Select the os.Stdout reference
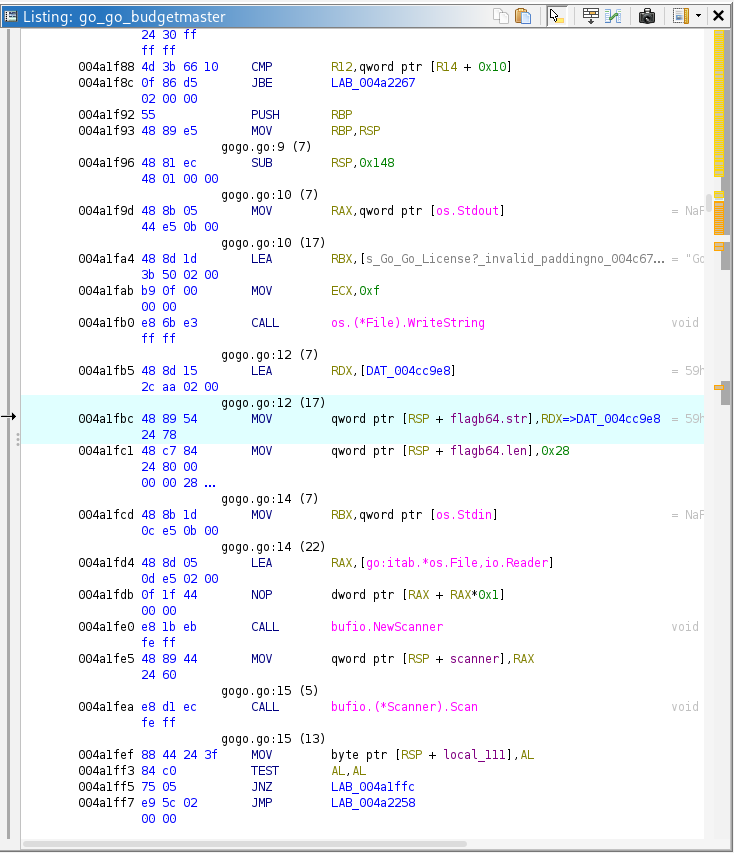Image resolution: width=734 pixels, height=853 pixels. (467, 211)
